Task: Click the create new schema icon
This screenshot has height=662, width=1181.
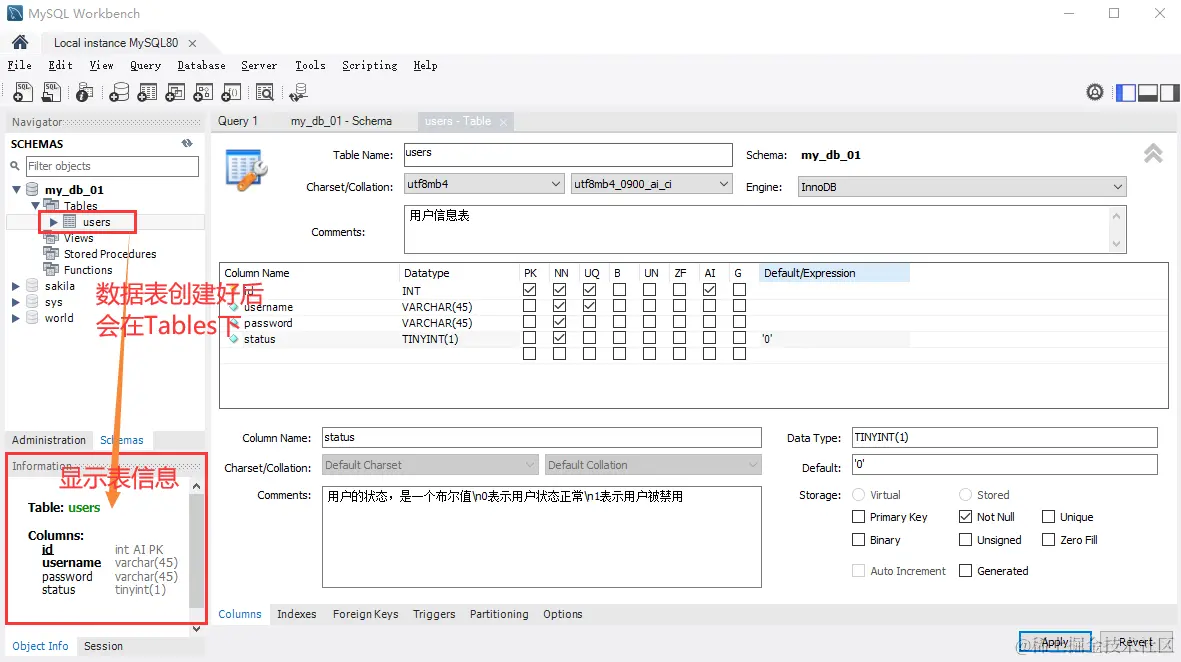Action: 119,93
